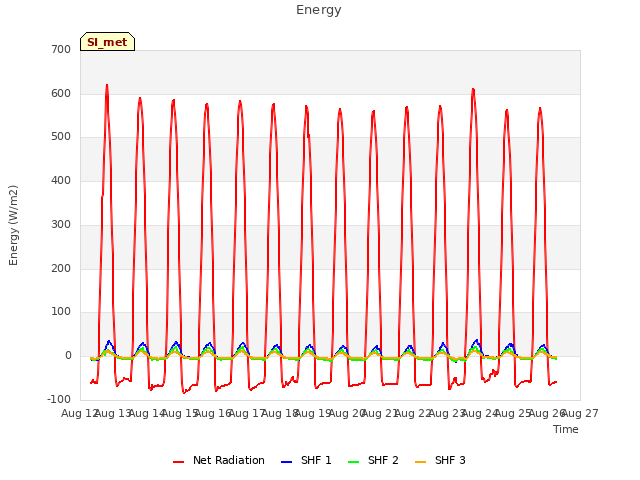The image size is (640, 480).
Task: Click the blue SHF 1 legend swatch
Action: (x=287, y=462)
